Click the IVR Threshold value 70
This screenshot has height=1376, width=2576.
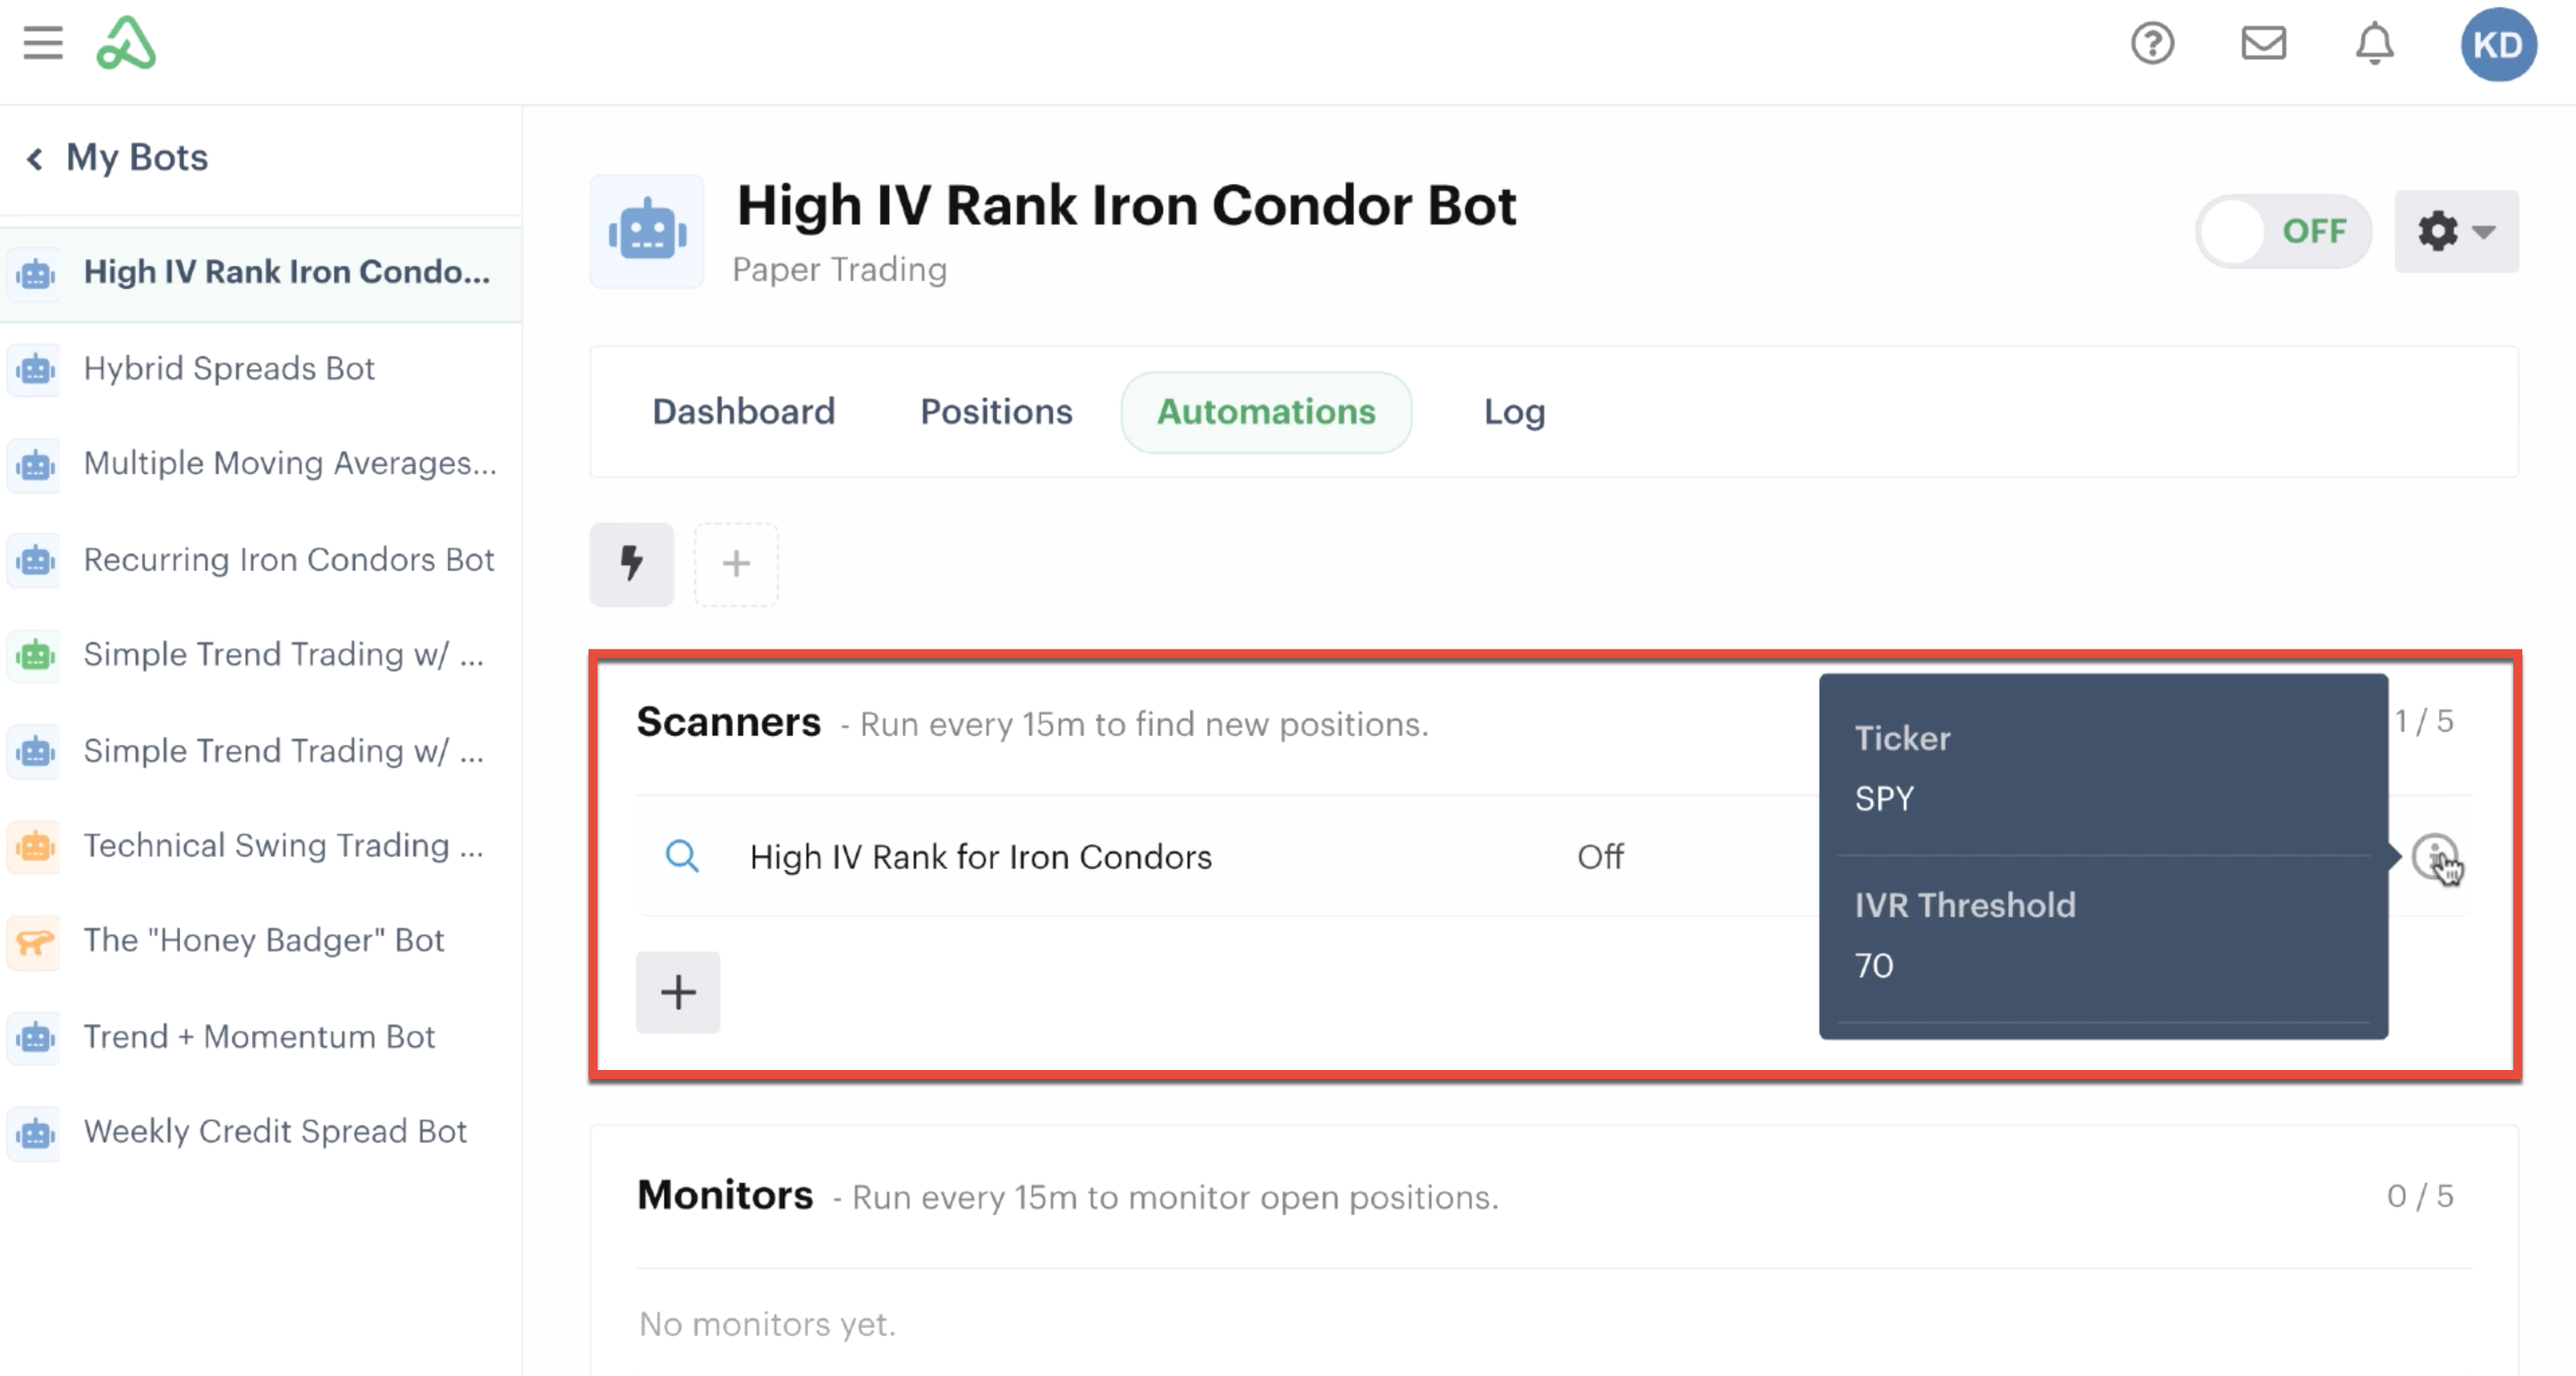coord(1873,966)
